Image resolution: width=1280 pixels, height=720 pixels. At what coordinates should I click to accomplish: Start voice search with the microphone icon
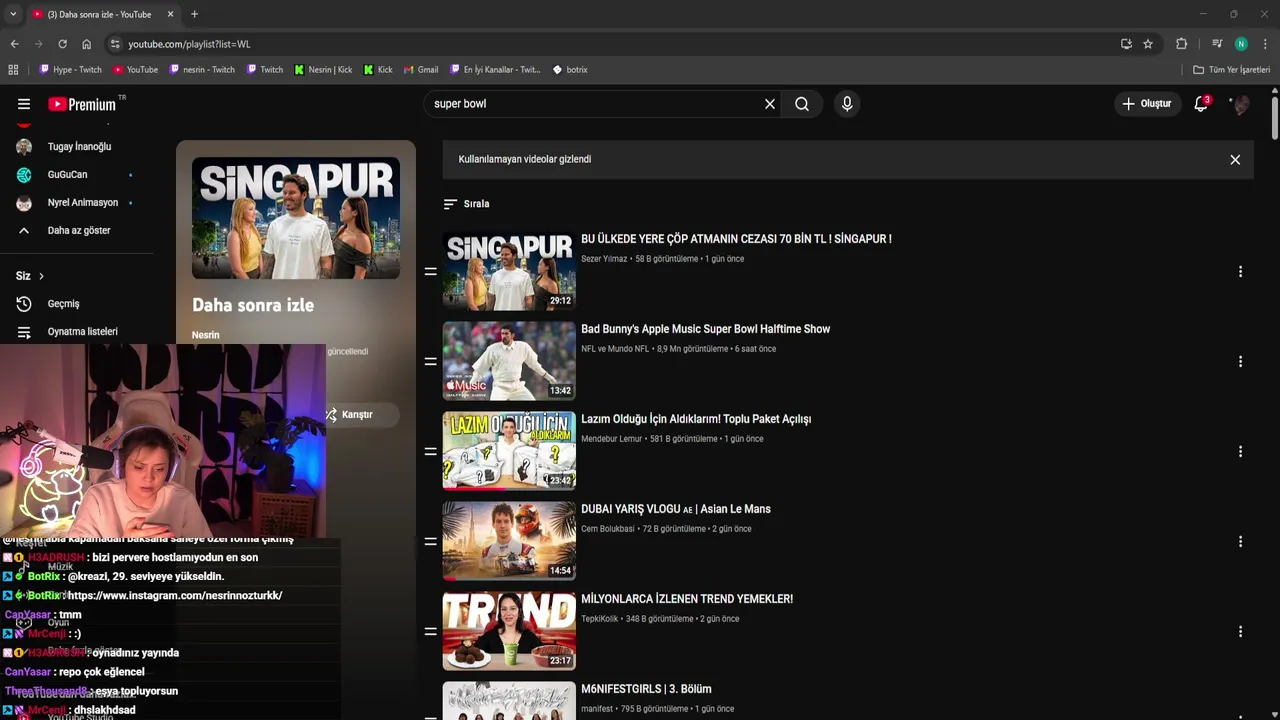(x=847, y=104)
